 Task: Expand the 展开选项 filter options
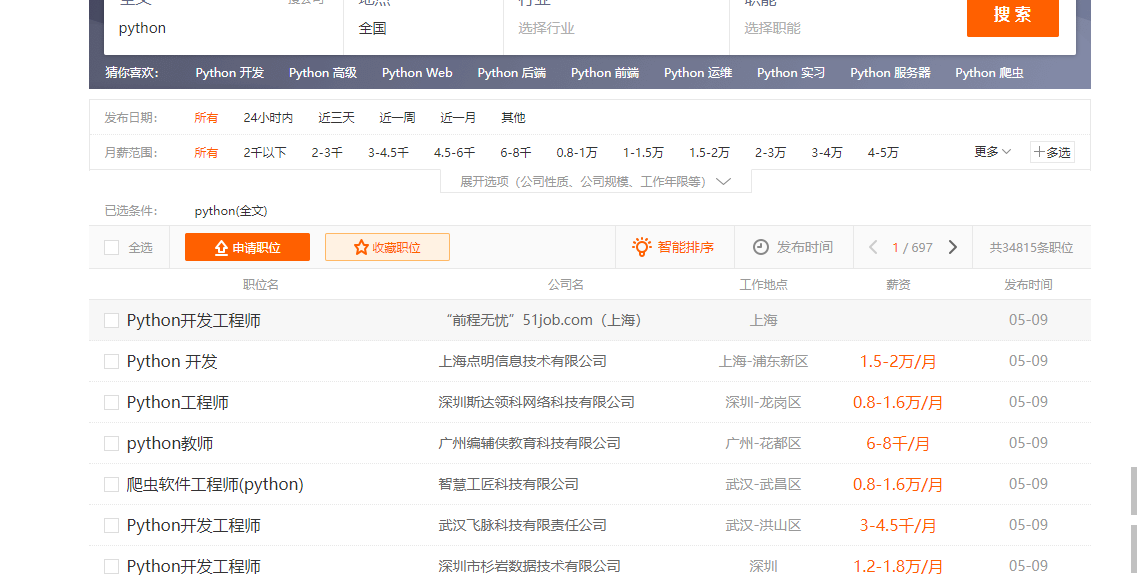click(x=596, y=181)
